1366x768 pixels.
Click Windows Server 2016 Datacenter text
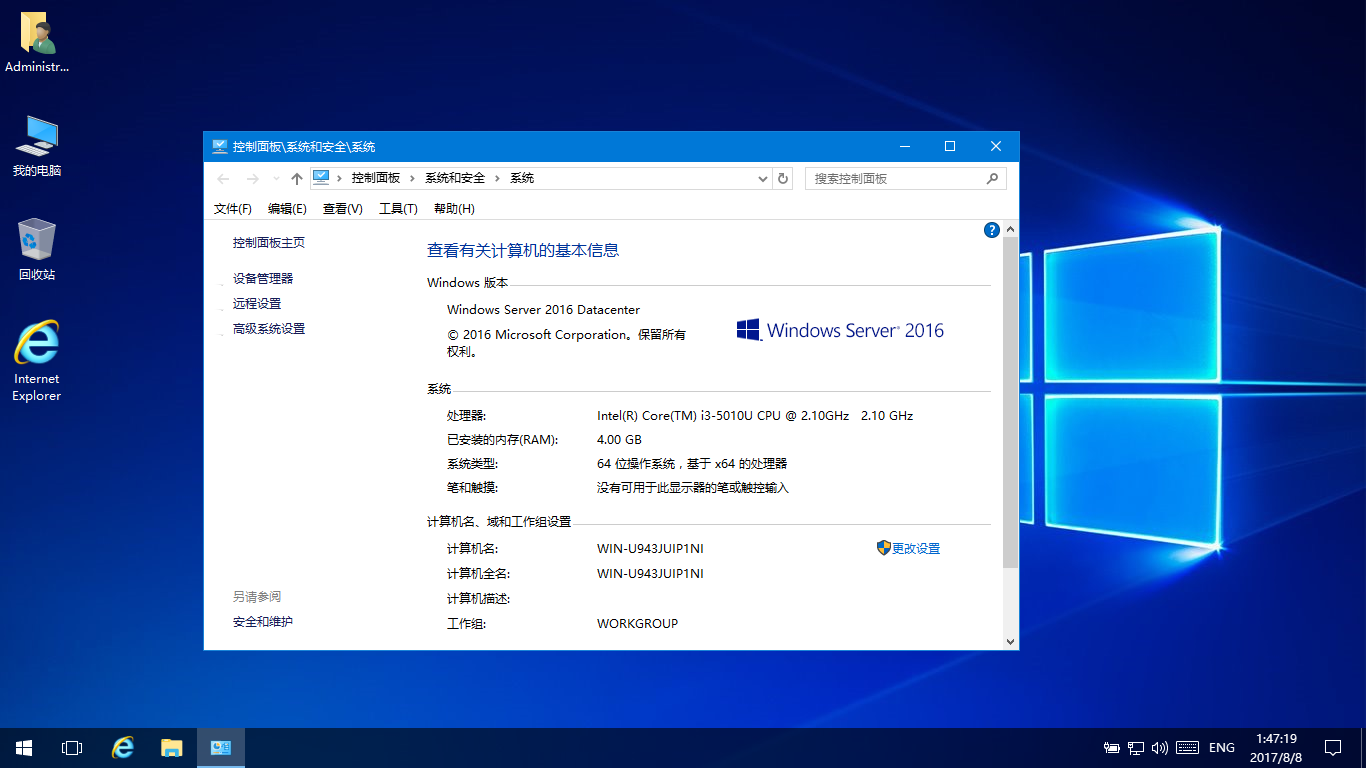(543, 310)
